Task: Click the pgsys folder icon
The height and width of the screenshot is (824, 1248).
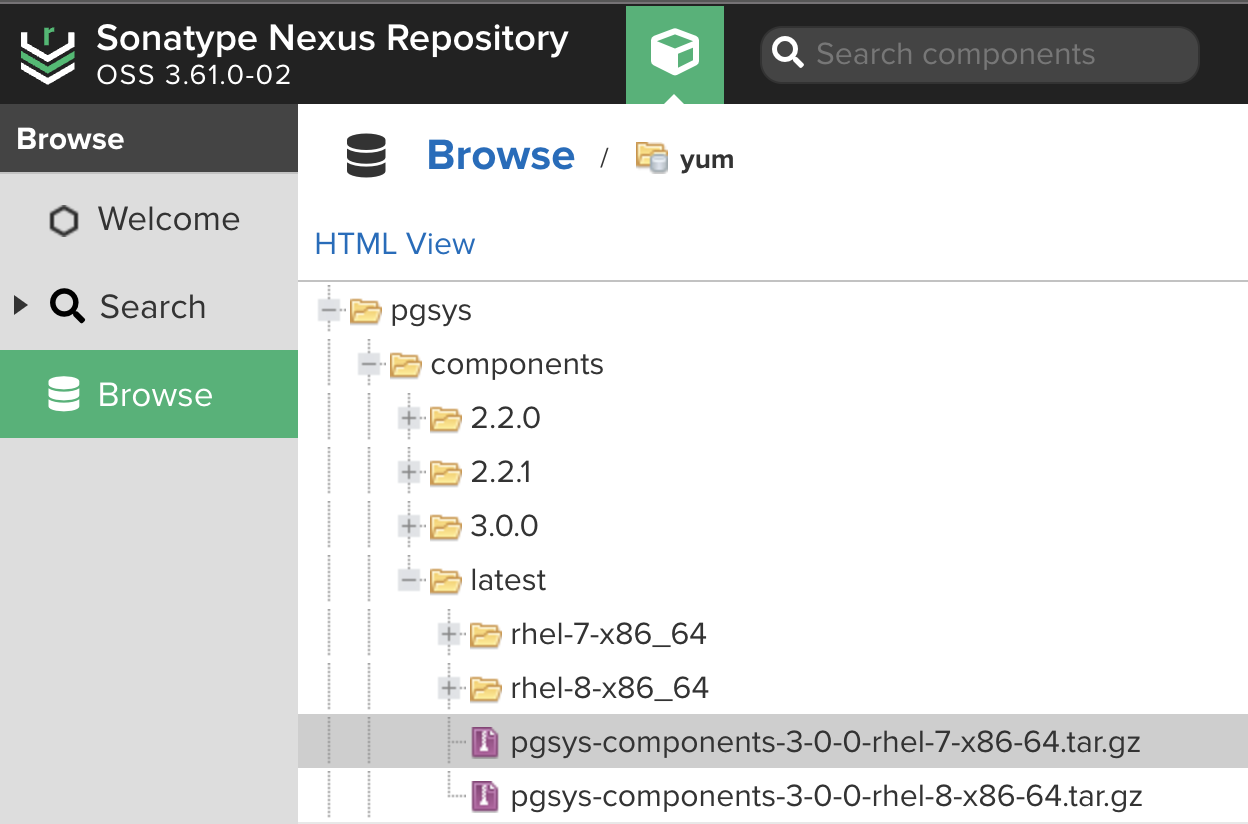Action: (x=366, y=312)
